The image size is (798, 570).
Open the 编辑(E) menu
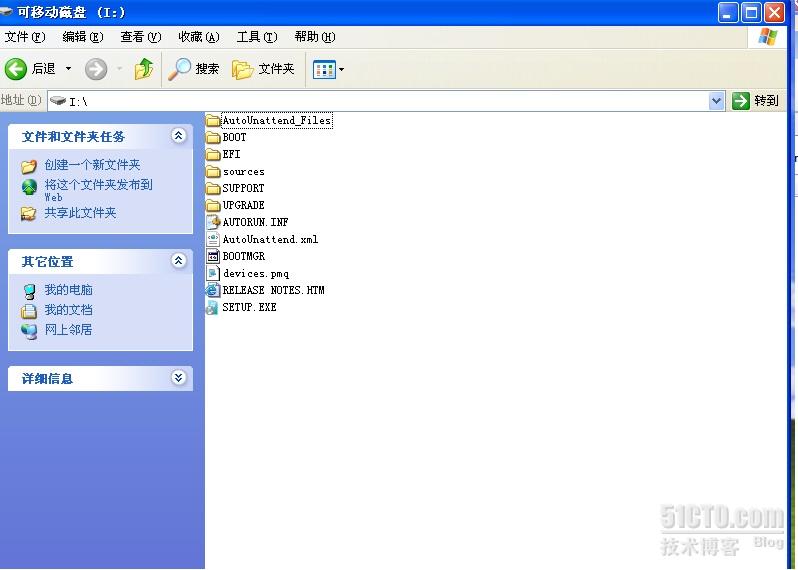[x=82, y=37]
